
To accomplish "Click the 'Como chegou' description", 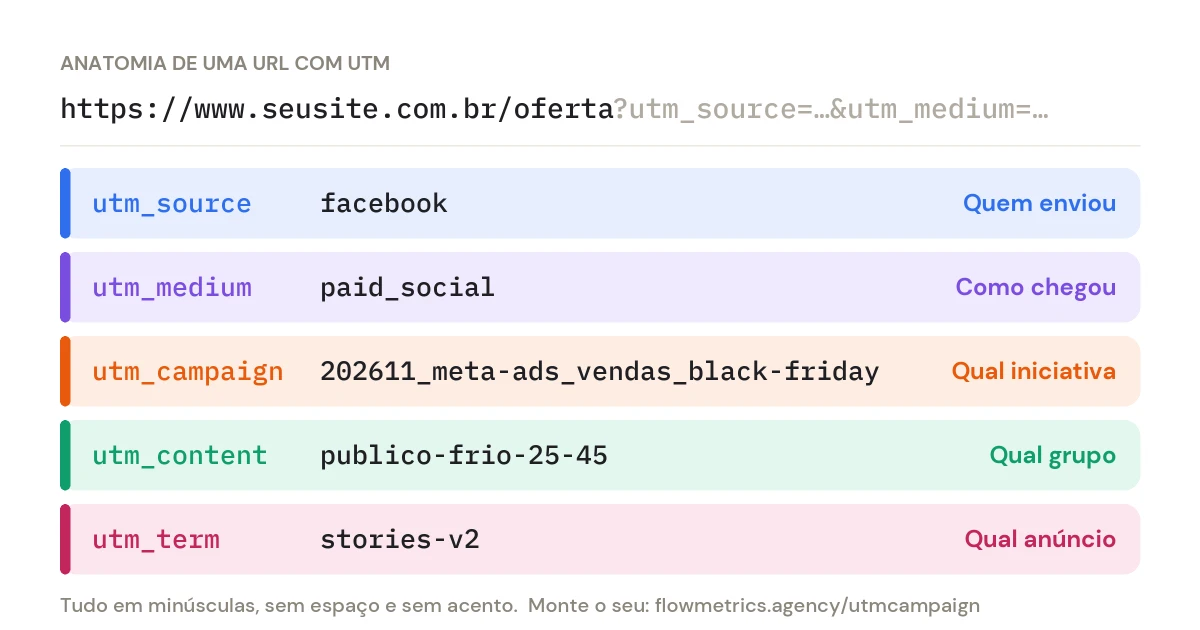I will (x=1035, y=287).
